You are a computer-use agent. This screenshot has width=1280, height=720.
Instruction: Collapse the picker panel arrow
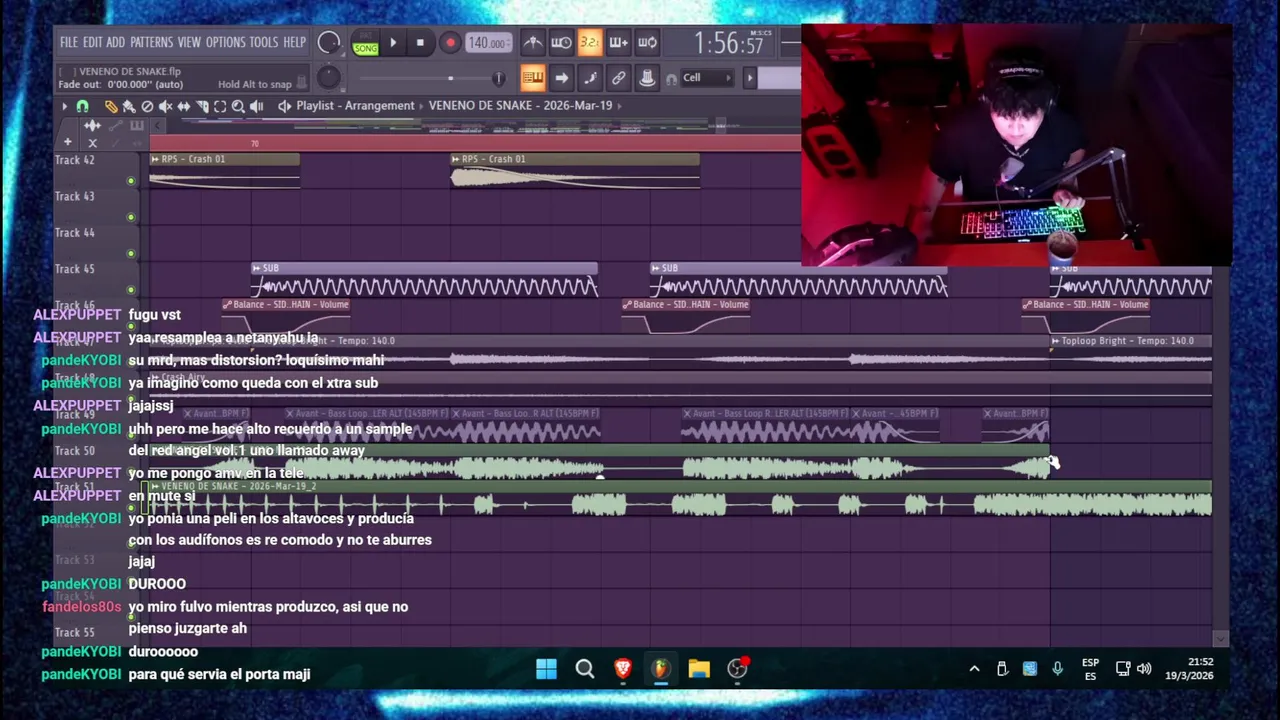point(157,125)
